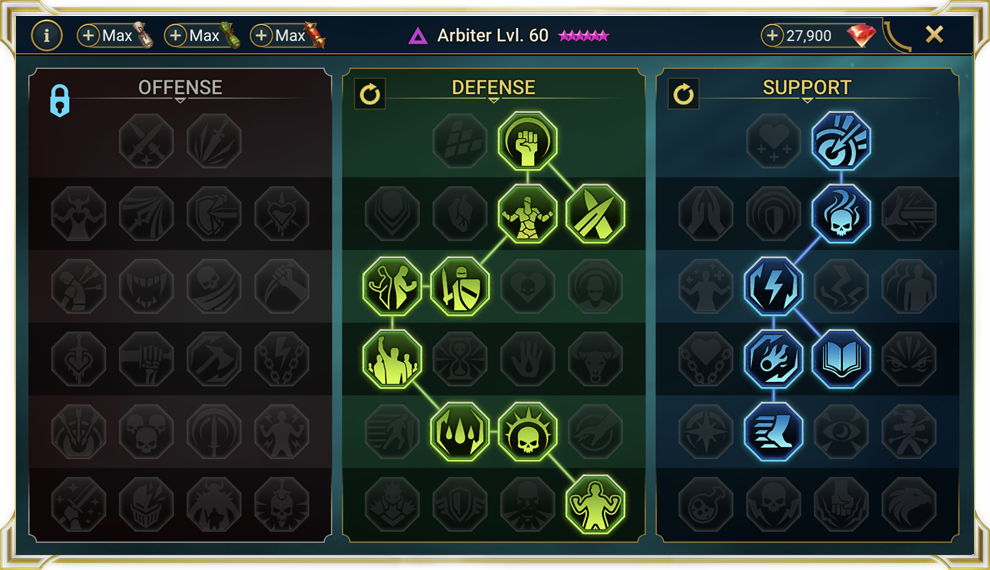Viewport: 990px width, 570px height.
Task: Click the three droplets Defense mastery
Action: (460, 432)
